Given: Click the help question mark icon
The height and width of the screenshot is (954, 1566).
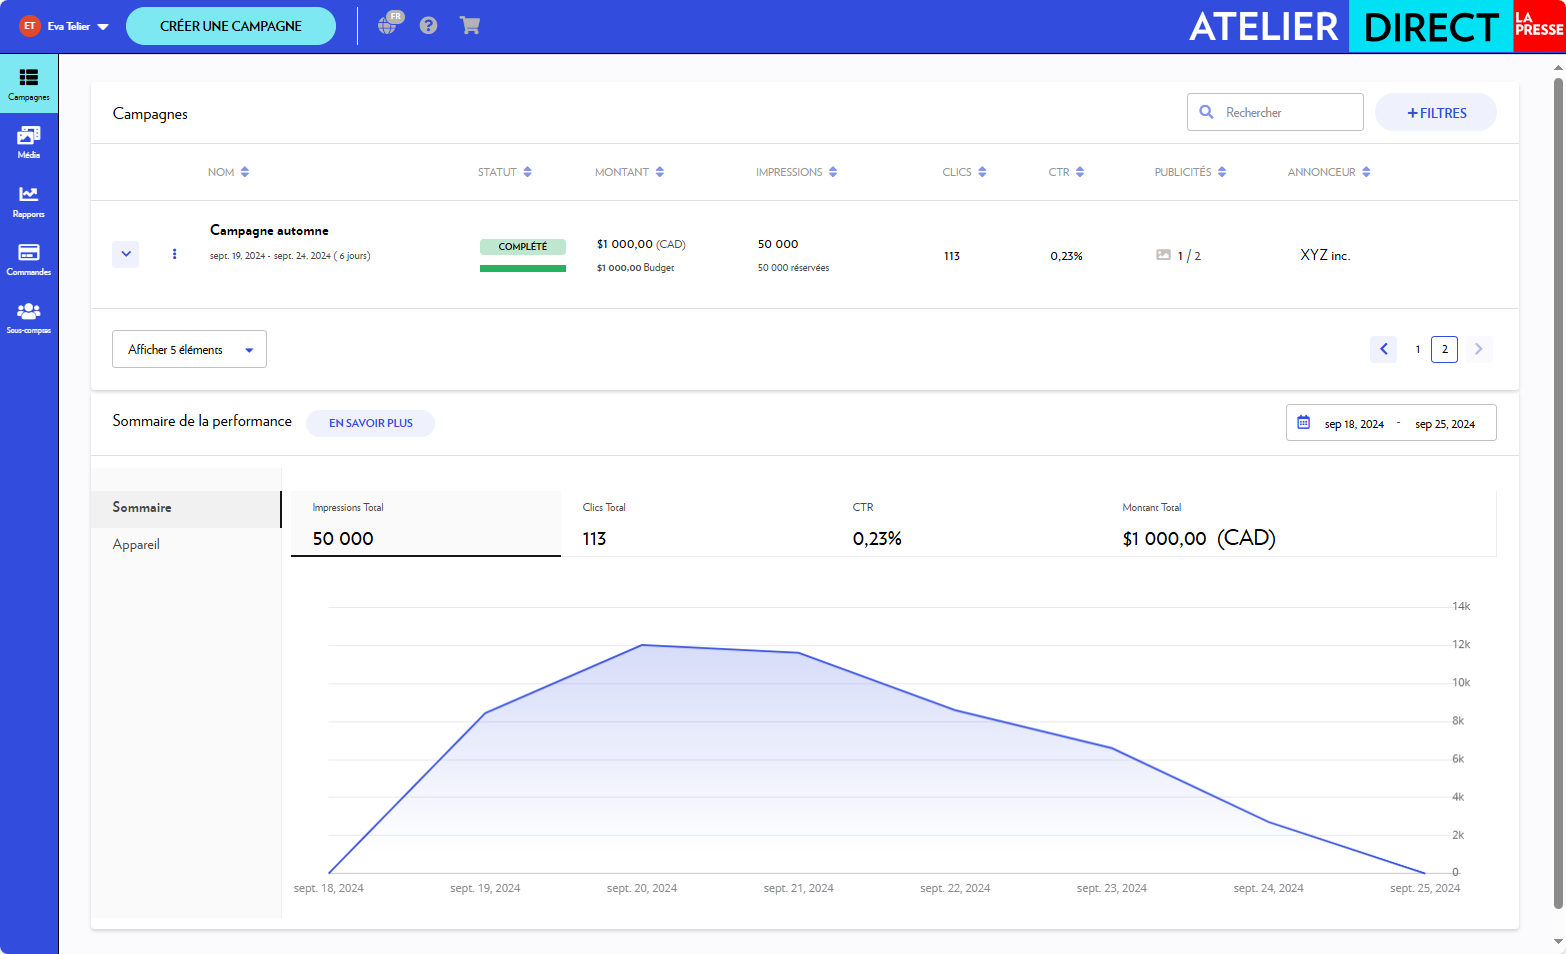Looking at the screenshot, I should click(428, 26).
